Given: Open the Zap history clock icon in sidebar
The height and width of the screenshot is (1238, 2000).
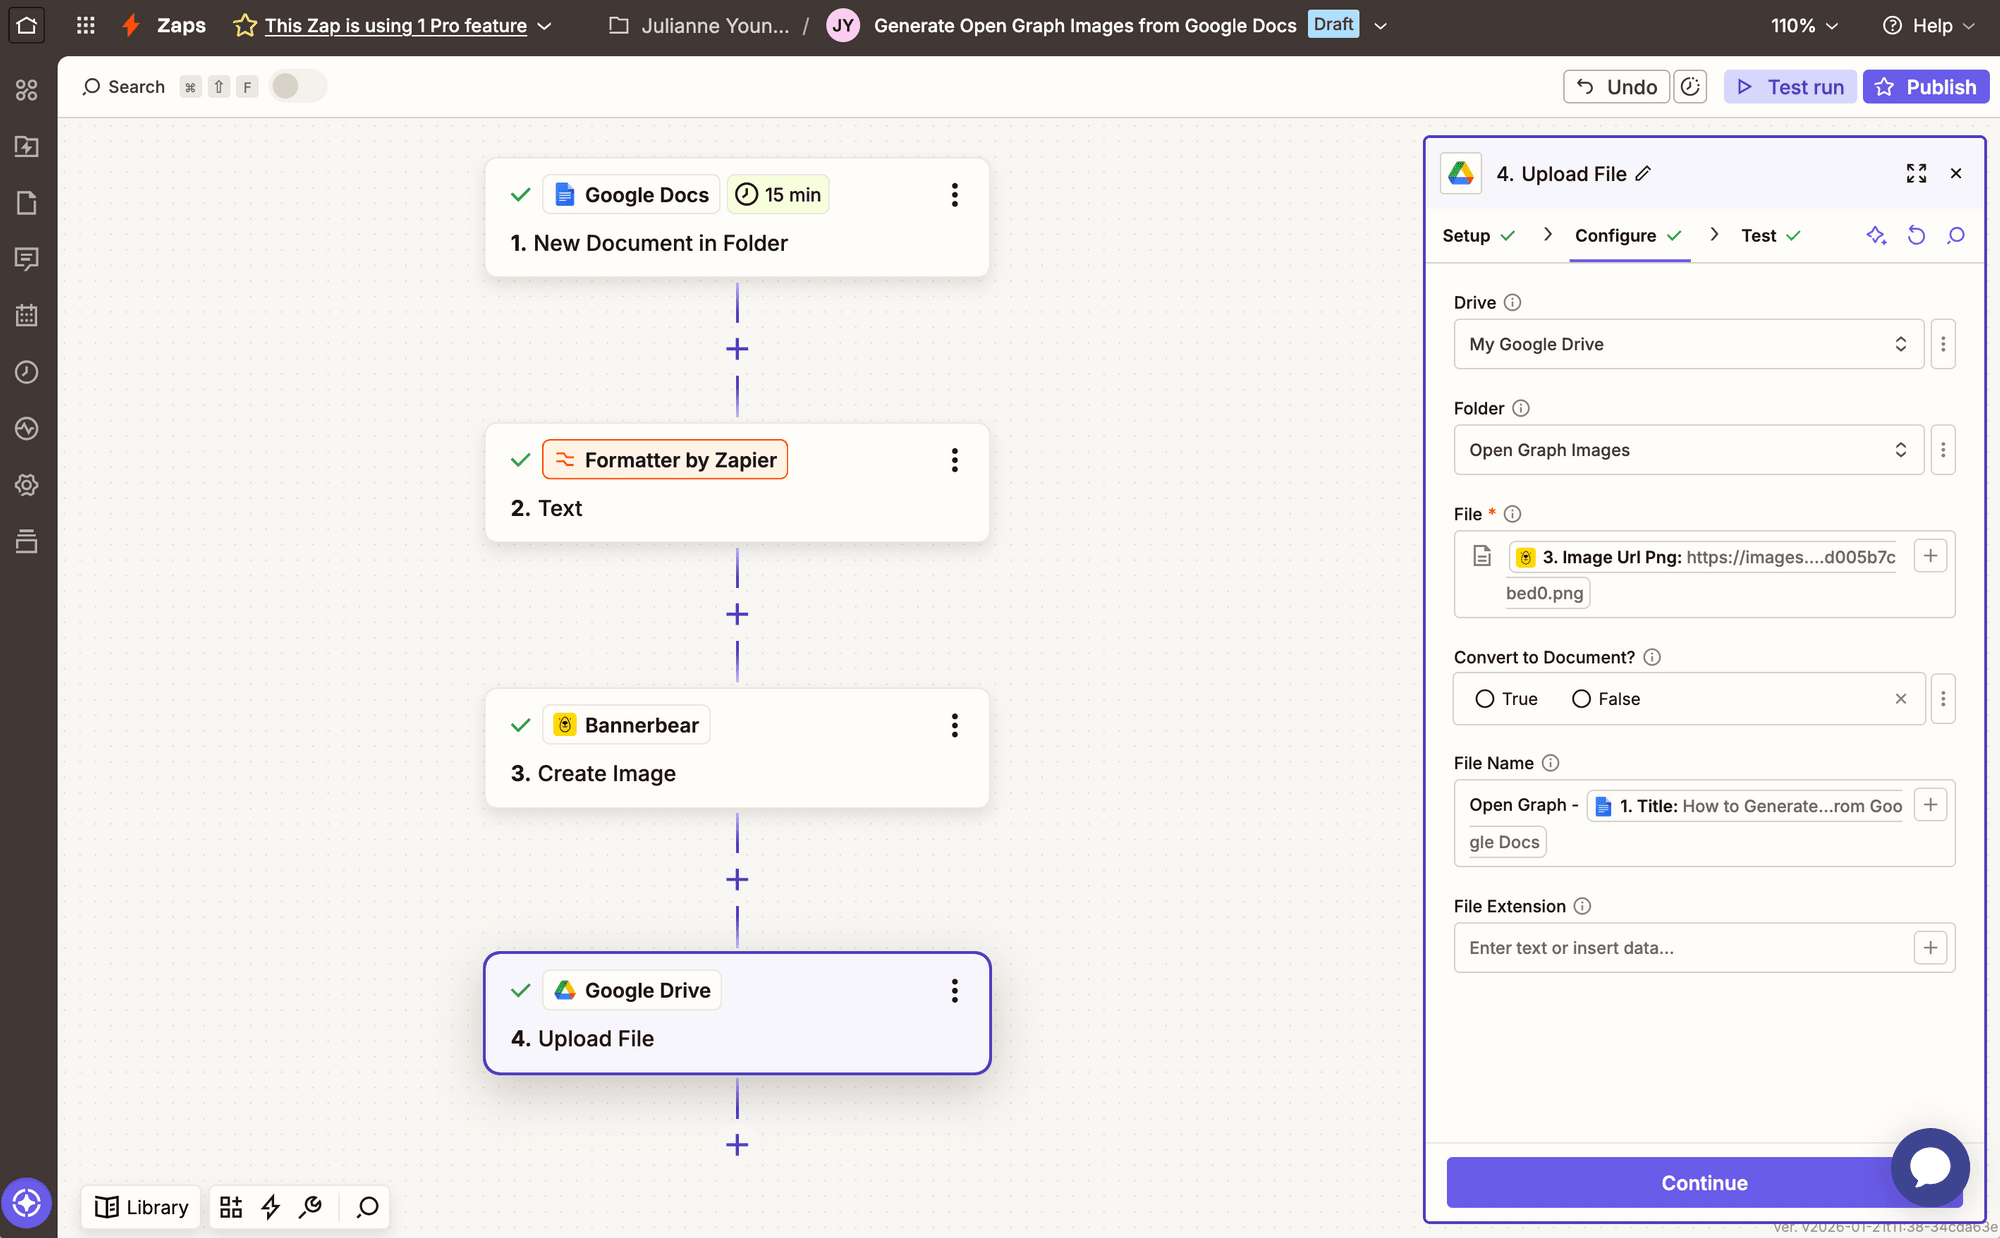Looking at the screenshot, I should click(27, 372).
